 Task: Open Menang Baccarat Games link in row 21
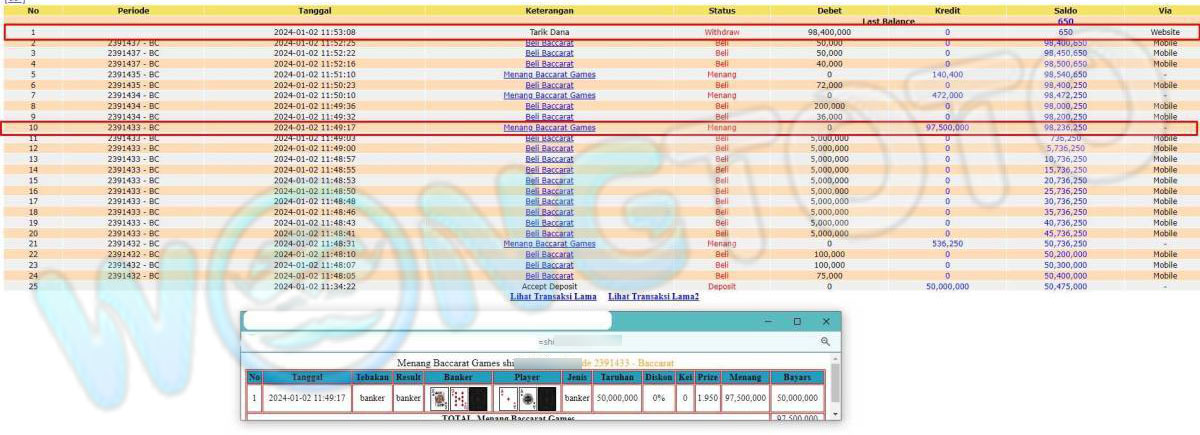(549, 244)
